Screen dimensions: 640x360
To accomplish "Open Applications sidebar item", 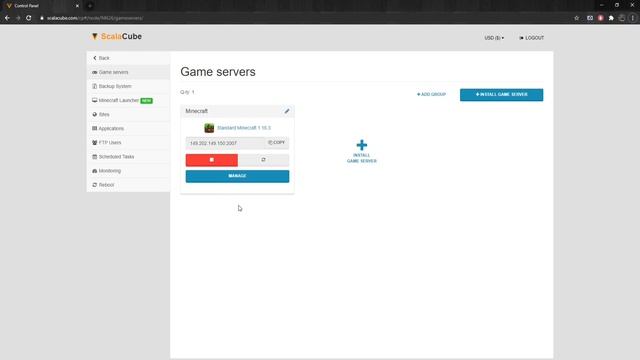I will pyautogui.click(x=128, y=129).
